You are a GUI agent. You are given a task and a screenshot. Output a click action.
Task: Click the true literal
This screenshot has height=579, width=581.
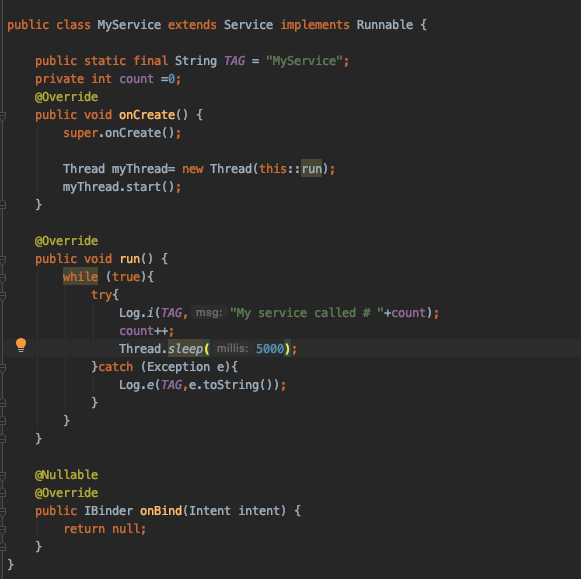(126, 277)
